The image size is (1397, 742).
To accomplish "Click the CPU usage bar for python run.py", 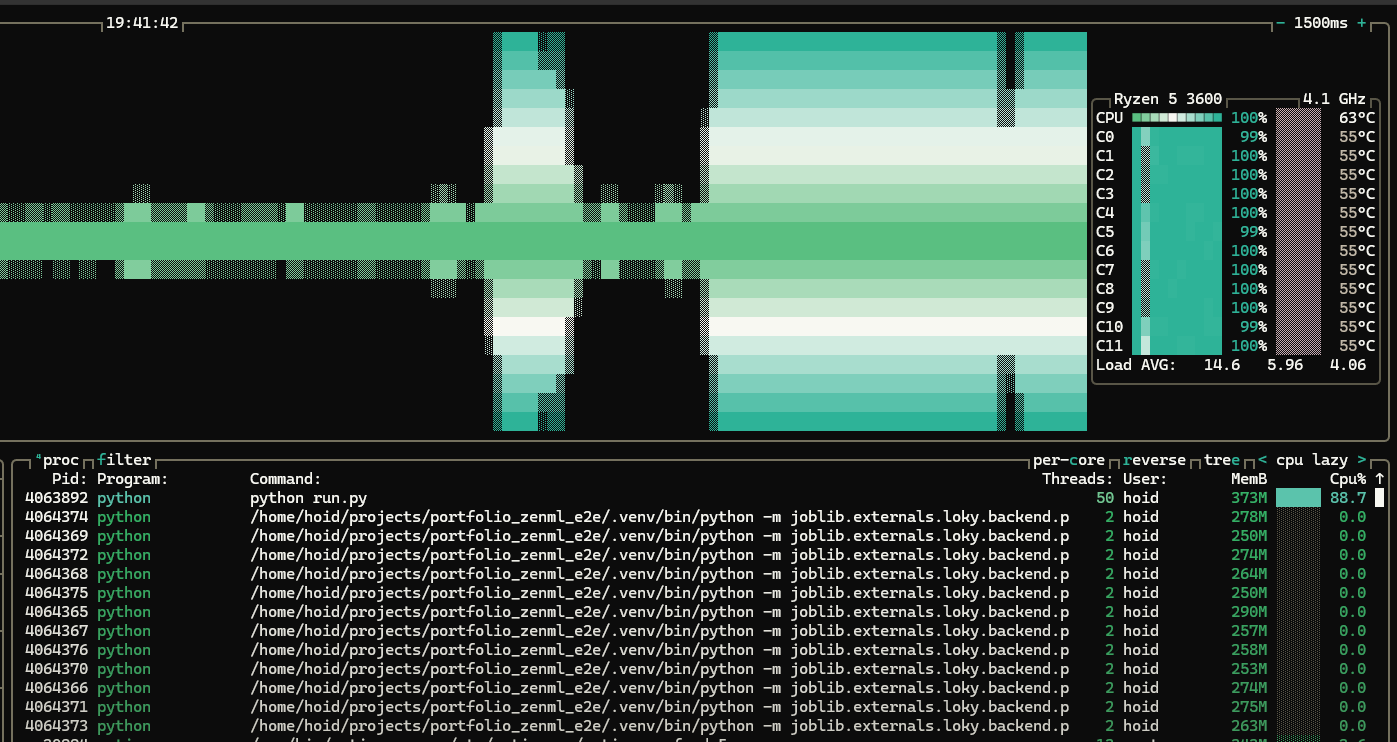I will pyautogui.click(x=1298, y=498).
